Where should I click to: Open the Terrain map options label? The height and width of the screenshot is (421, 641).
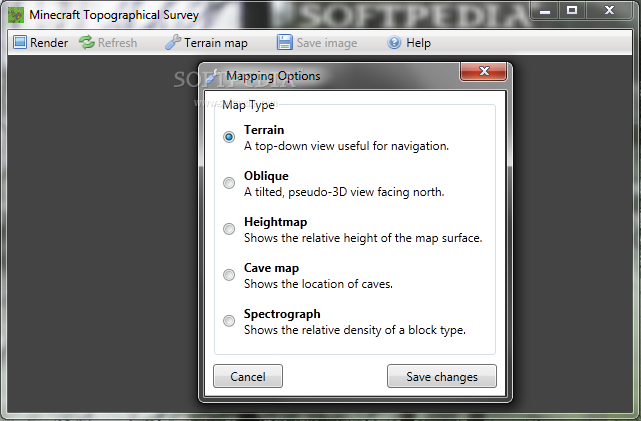[x=216, y=43]
